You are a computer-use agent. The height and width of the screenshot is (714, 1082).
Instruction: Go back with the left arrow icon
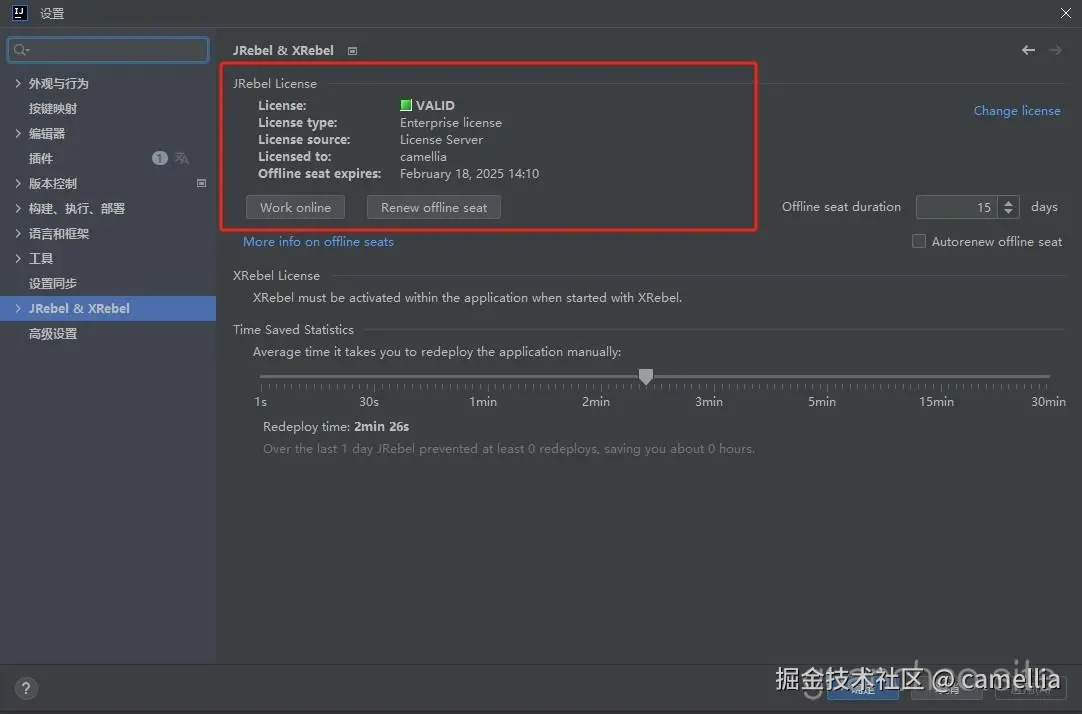point(1028,50)
